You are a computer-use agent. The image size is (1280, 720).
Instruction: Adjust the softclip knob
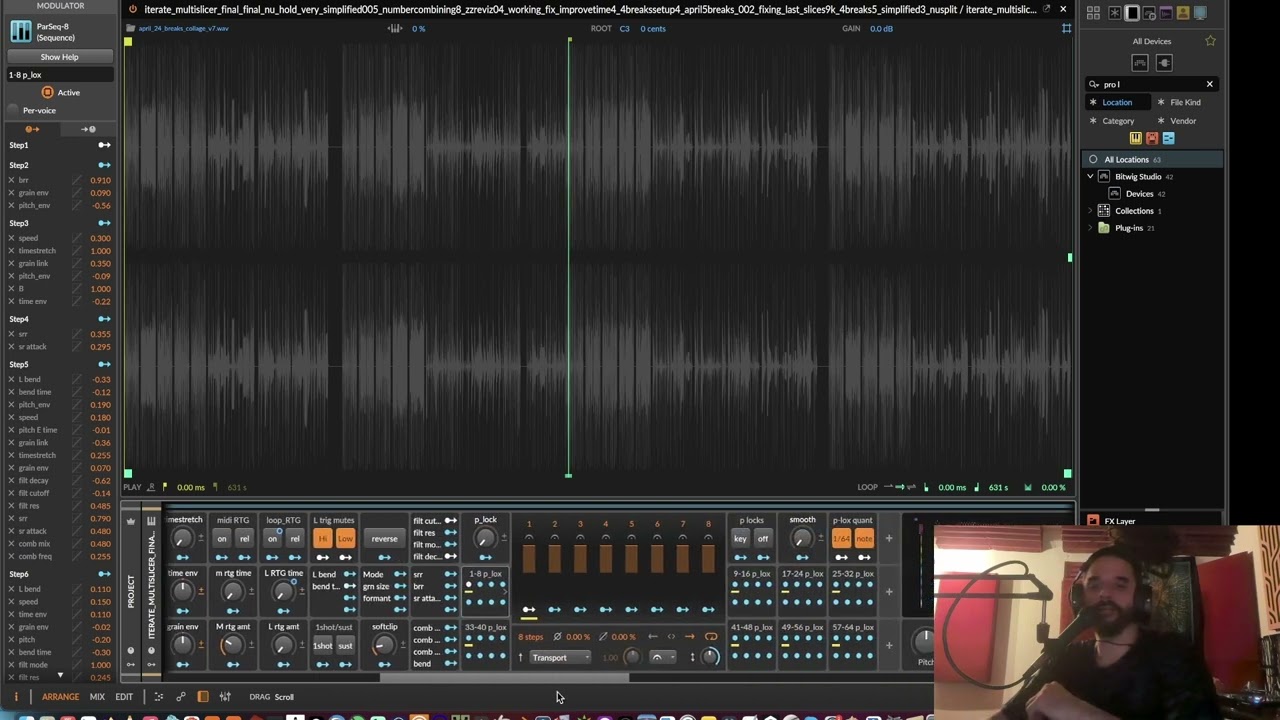pyautogui.click(x=384, y=645)
